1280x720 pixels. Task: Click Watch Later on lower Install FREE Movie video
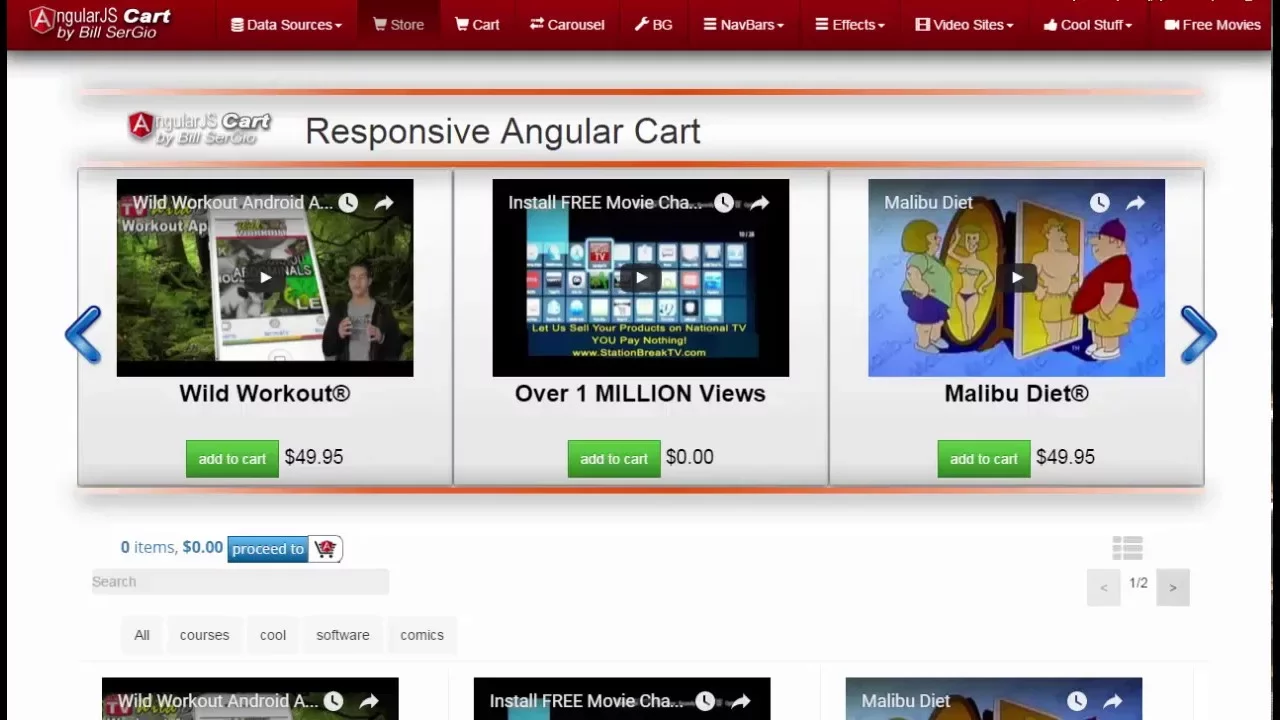705,702
